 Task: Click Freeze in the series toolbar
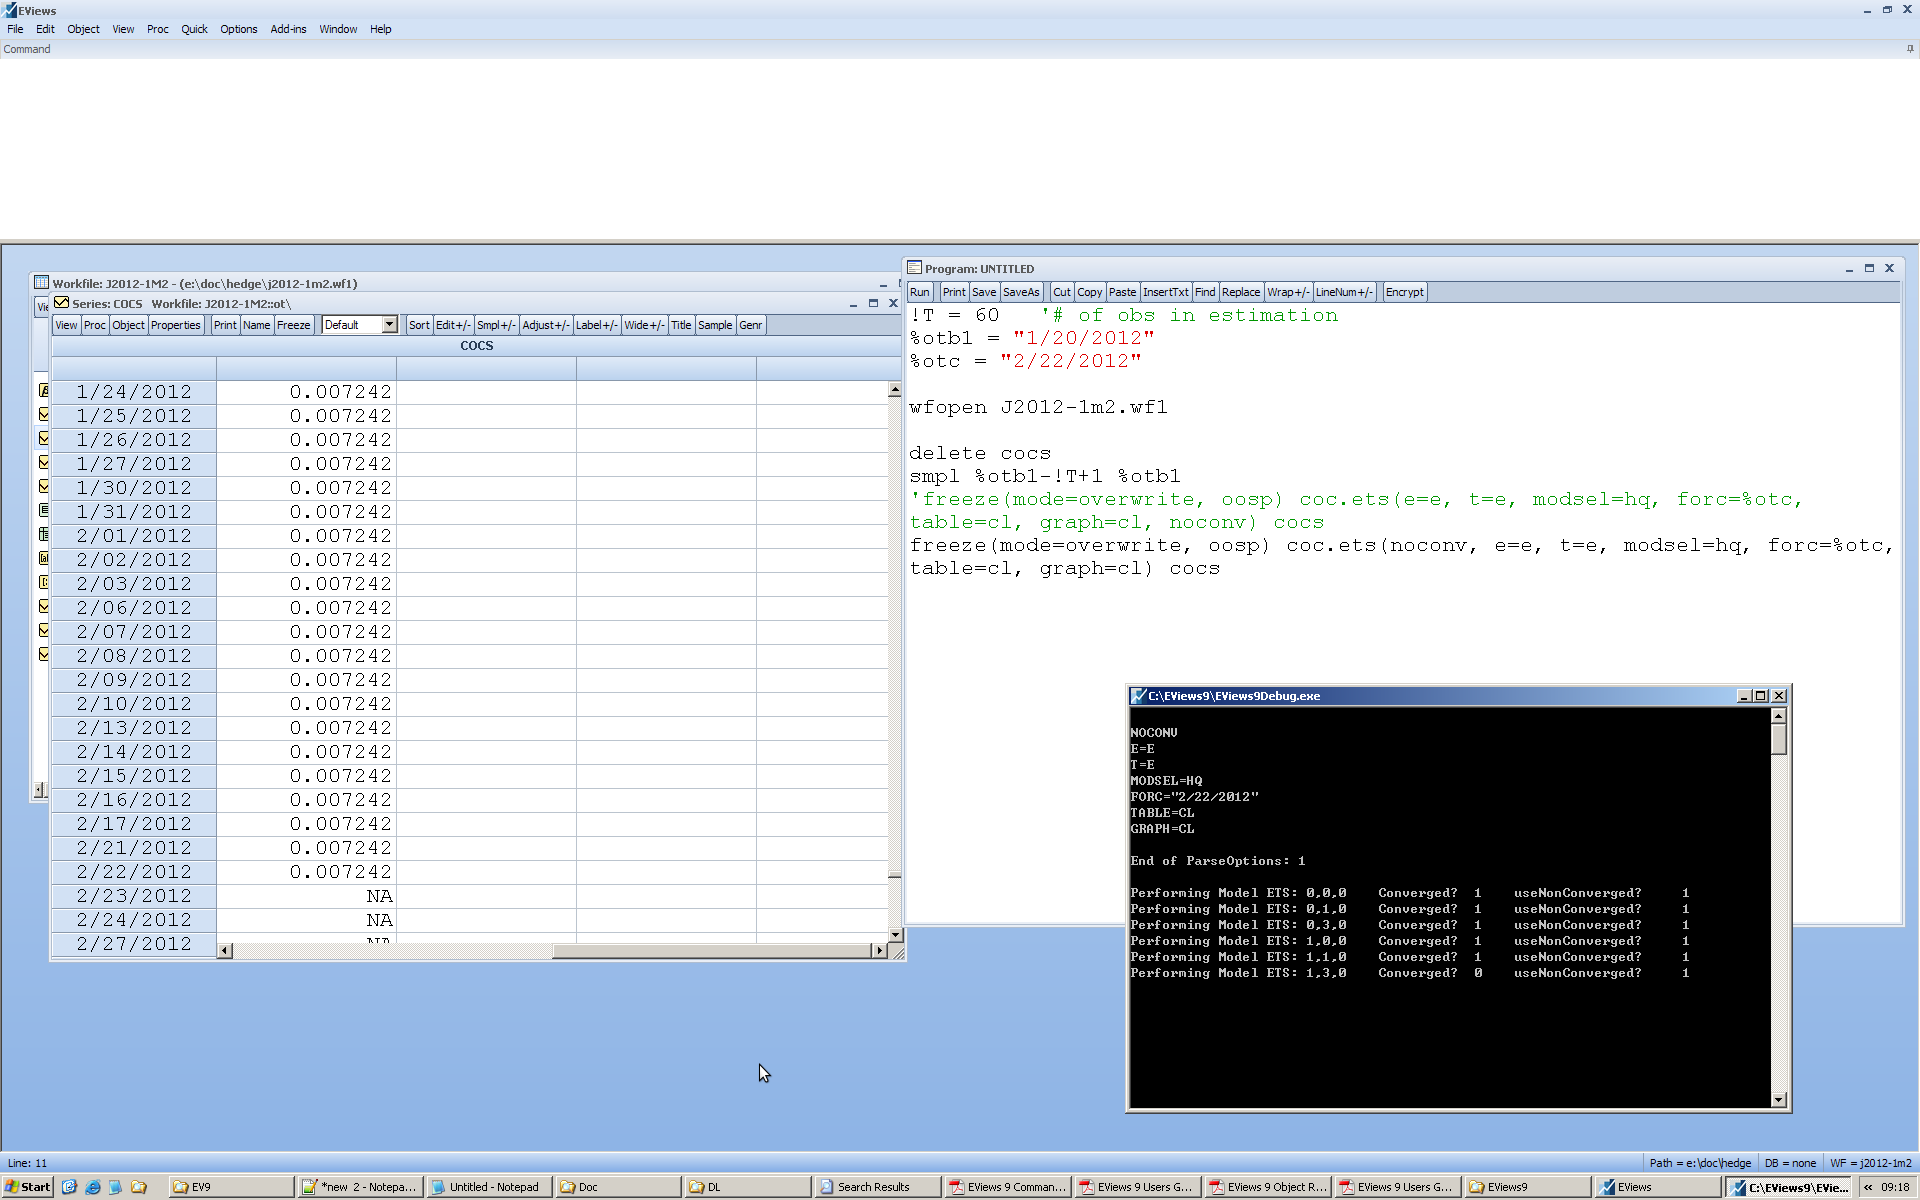click(x=293, y=325)
